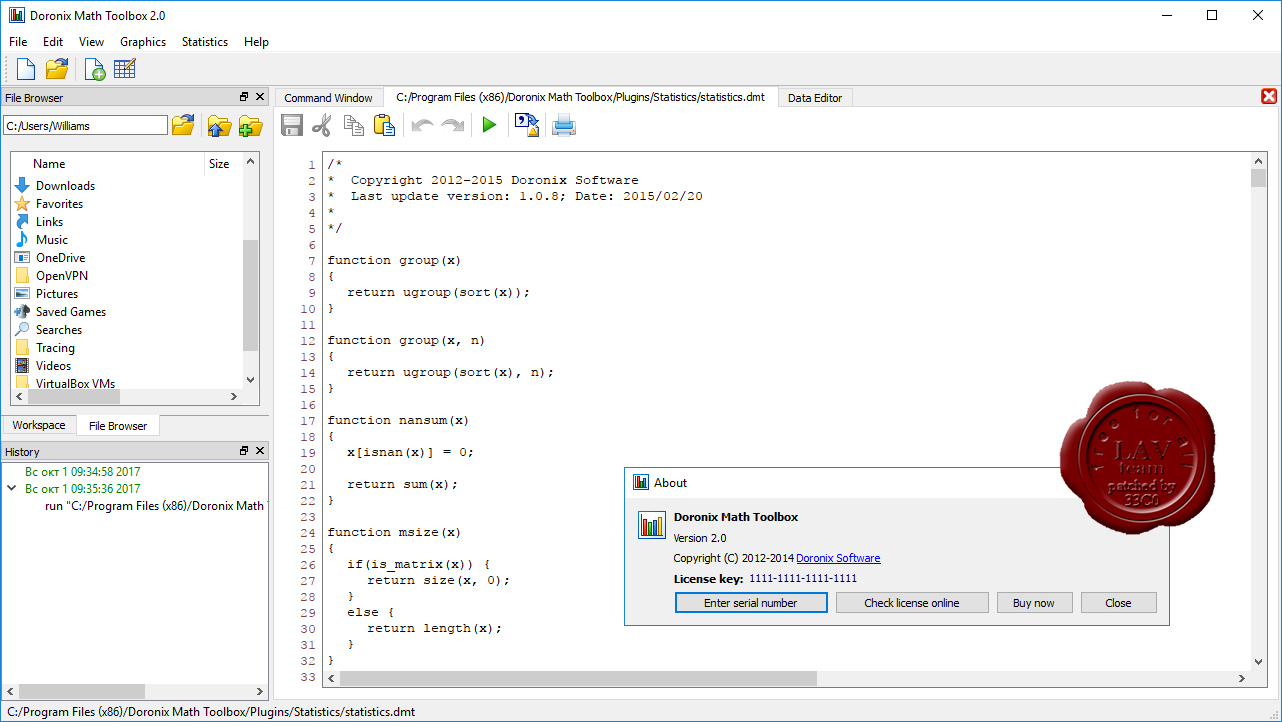Select the OneDrive entry
Viewport: 1282px width, 722px height.
click(60, 258)
